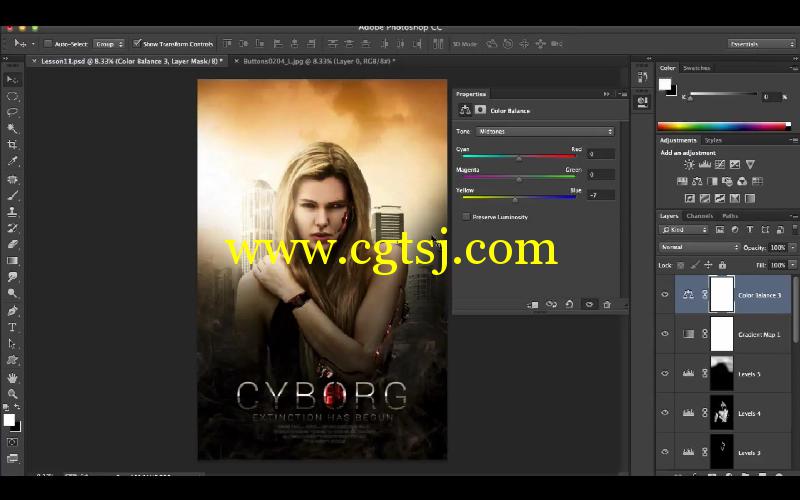Switch to Buttons0204_L.jpg document tab

click(x=319, y=61)
